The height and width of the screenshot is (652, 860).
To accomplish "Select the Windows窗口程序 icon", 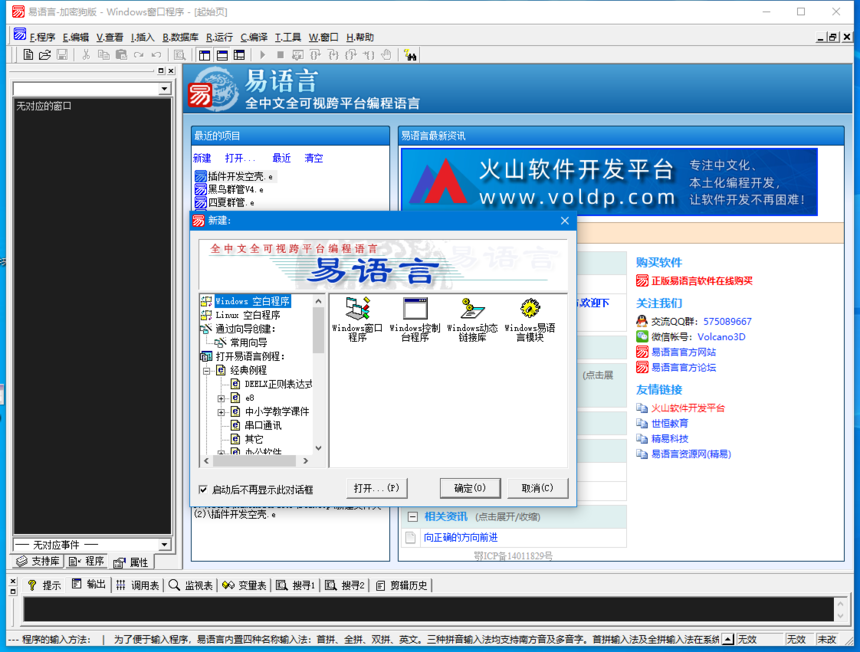I will point(357,319).
